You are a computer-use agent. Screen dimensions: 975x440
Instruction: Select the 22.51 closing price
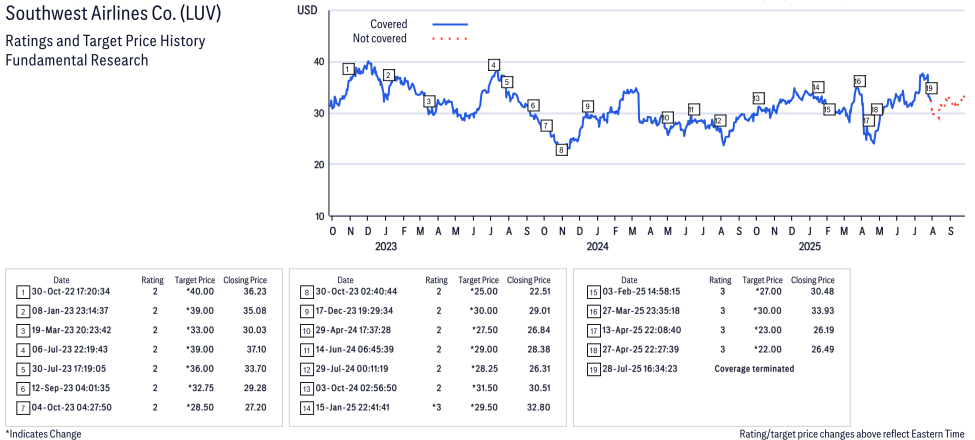(538, 291)
